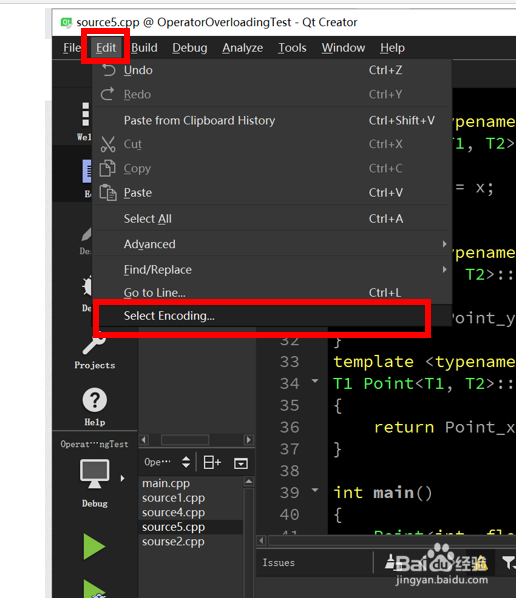Click the Issues pane label
Screen dimensions: 516x598
[x=278, y=563]
